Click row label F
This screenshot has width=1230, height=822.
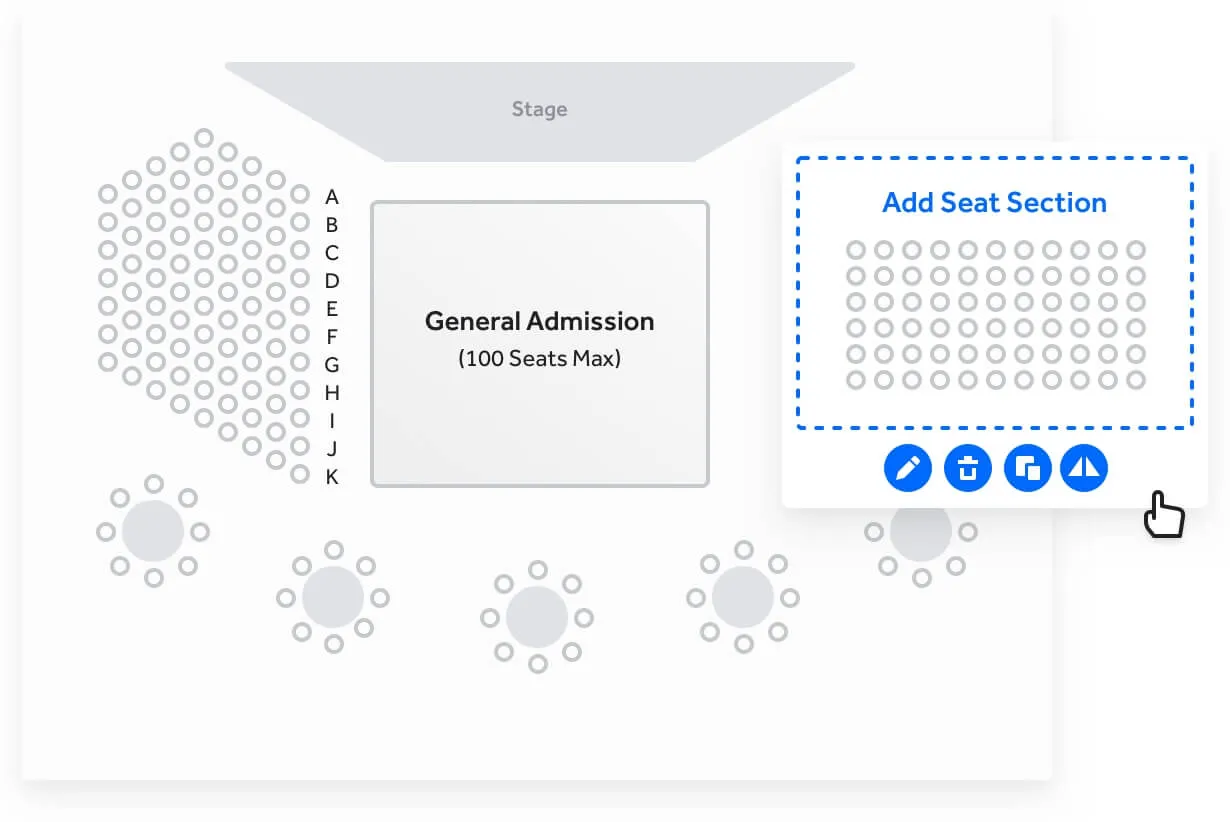[332, 338]
